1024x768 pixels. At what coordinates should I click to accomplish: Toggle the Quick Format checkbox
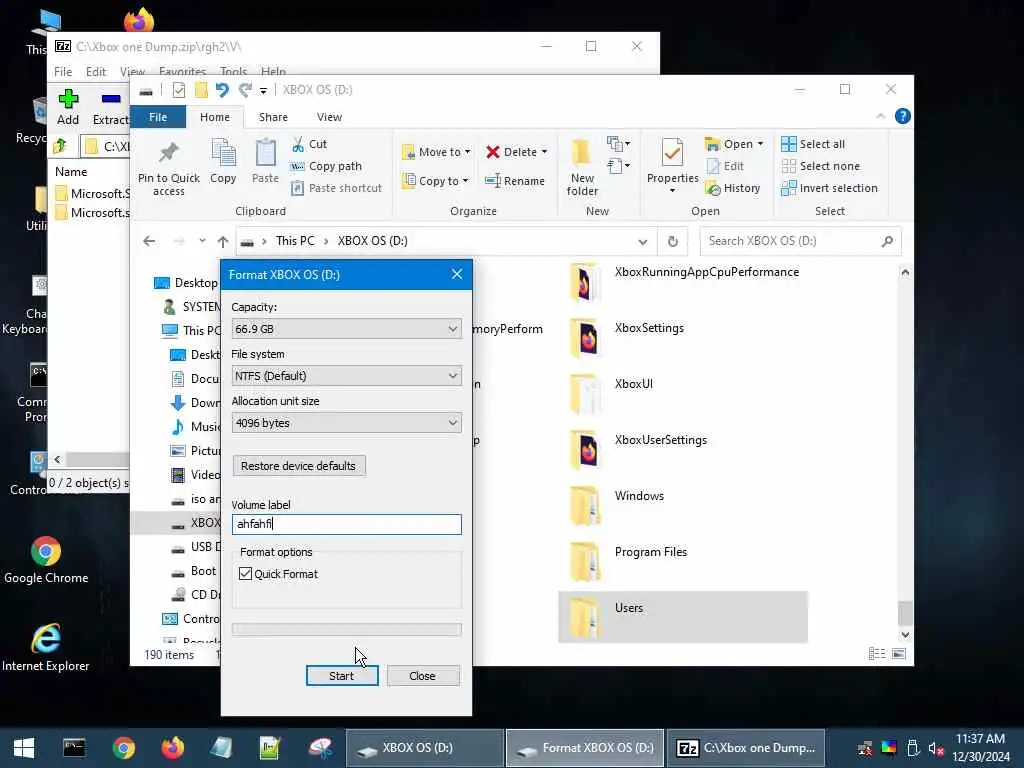click(246, 573)
